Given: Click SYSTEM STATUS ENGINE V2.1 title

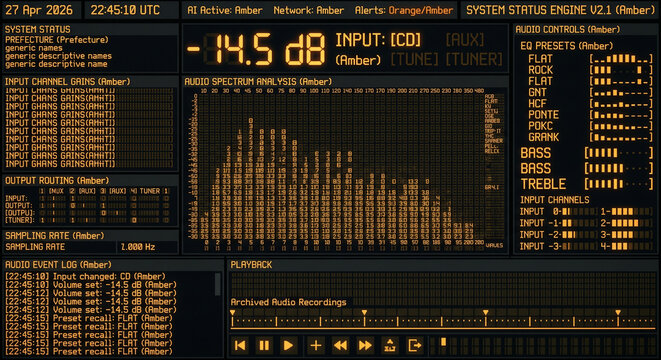Looking at the screenshot, I should tap(561, 10).
